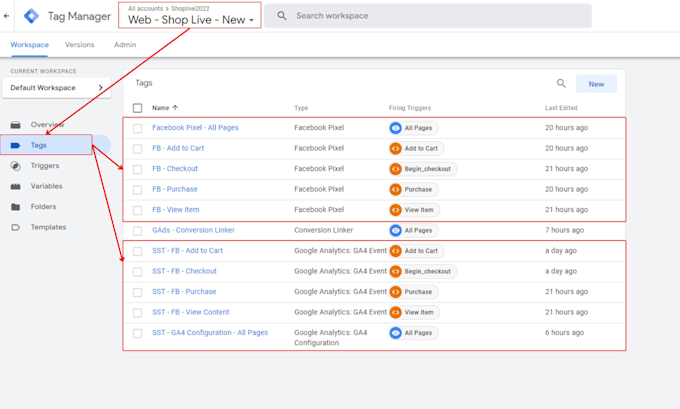Sort by Name column arrow

175,108
